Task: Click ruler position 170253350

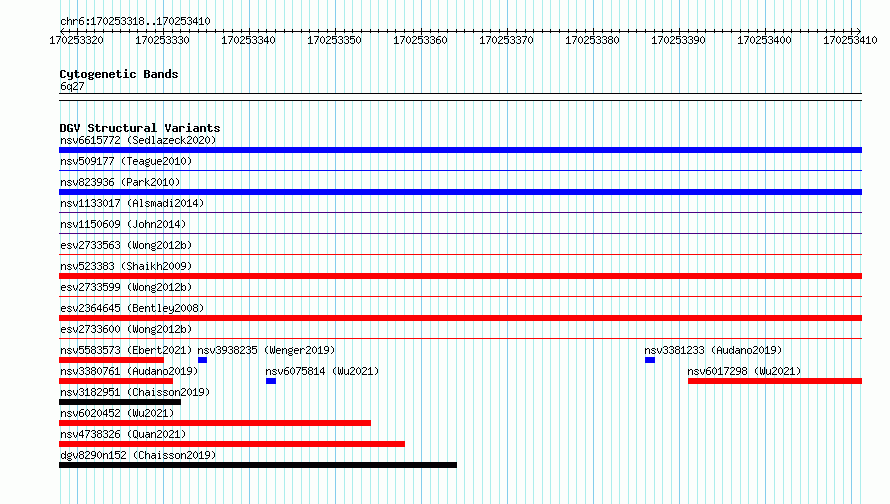Action: [x=334, y=40]
